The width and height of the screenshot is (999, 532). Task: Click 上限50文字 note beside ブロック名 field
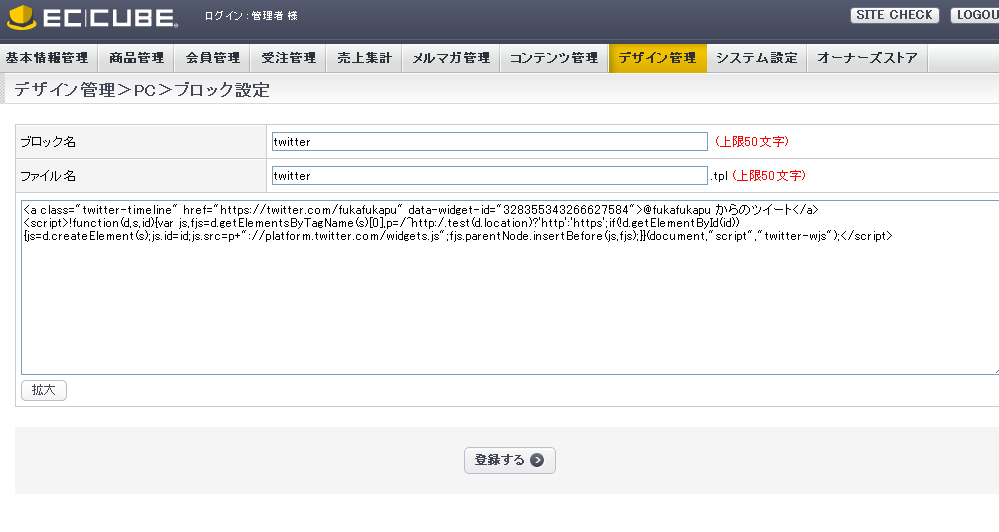[x=752, y=141]
